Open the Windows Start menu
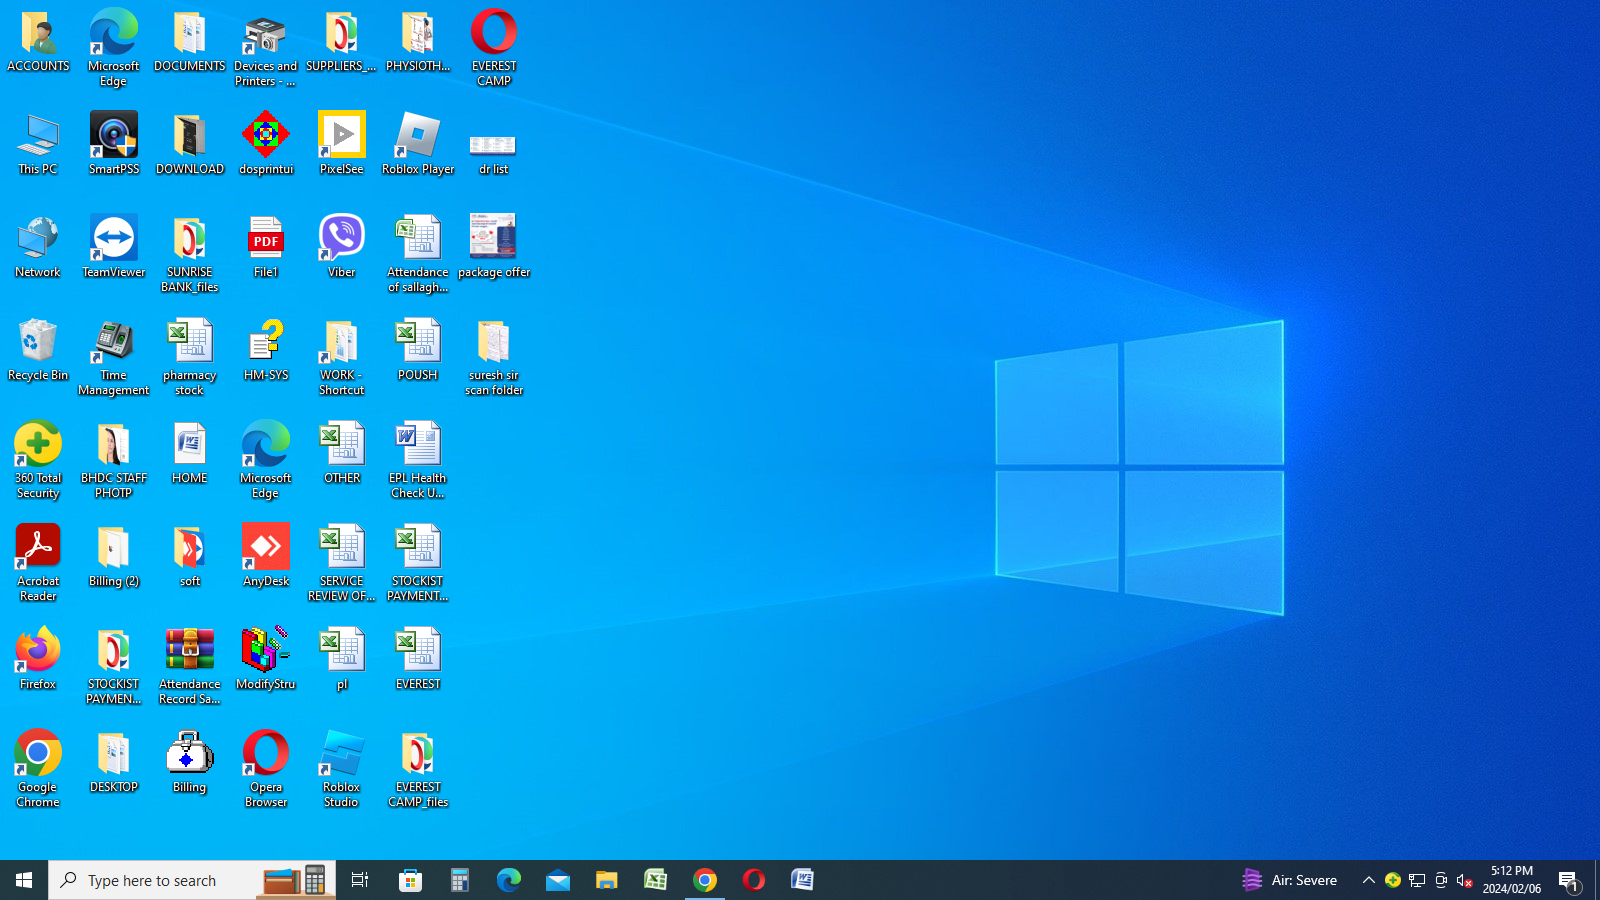 pos(24,880)
